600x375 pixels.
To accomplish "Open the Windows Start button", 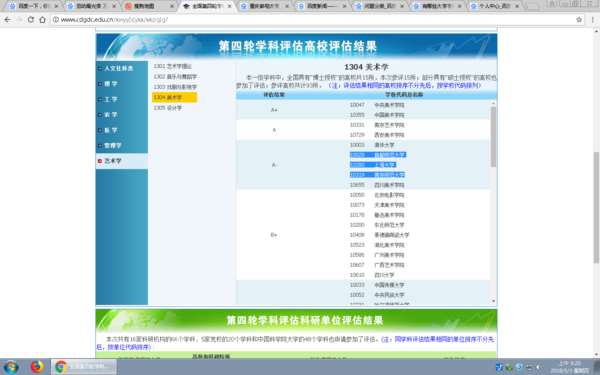I will tap(11, 367).
